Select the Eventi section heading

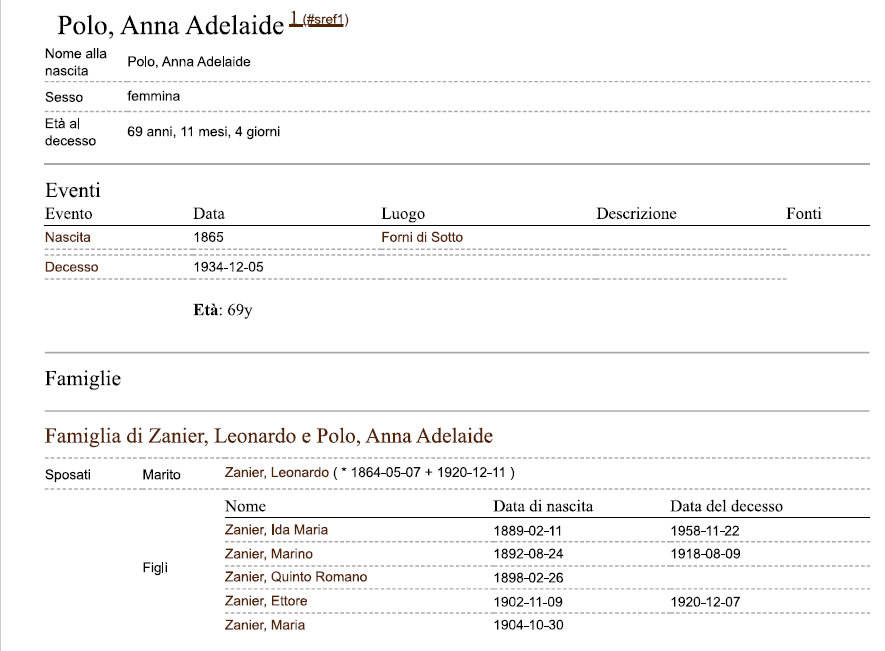pyautogui.click(x=73, y=190)
